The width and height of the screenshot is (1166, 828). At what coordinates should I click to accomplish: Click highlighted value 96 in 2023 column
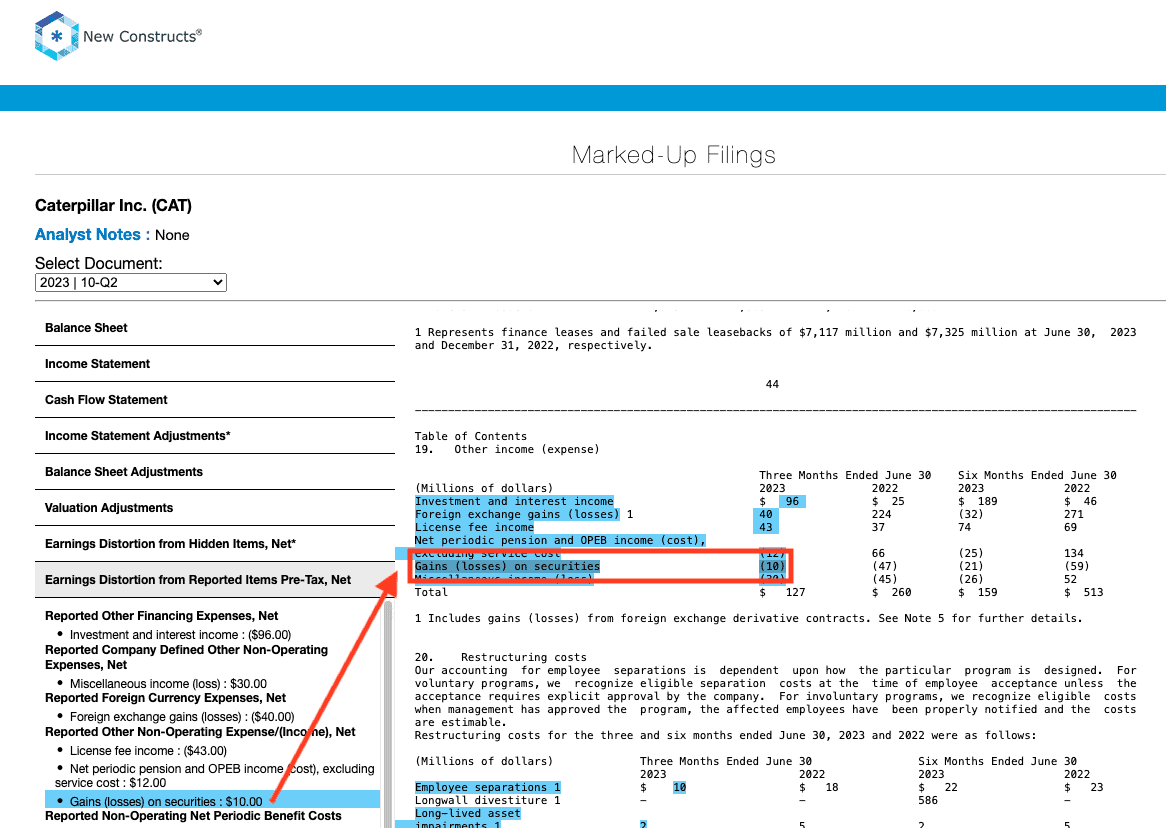(x=792, y=501)
